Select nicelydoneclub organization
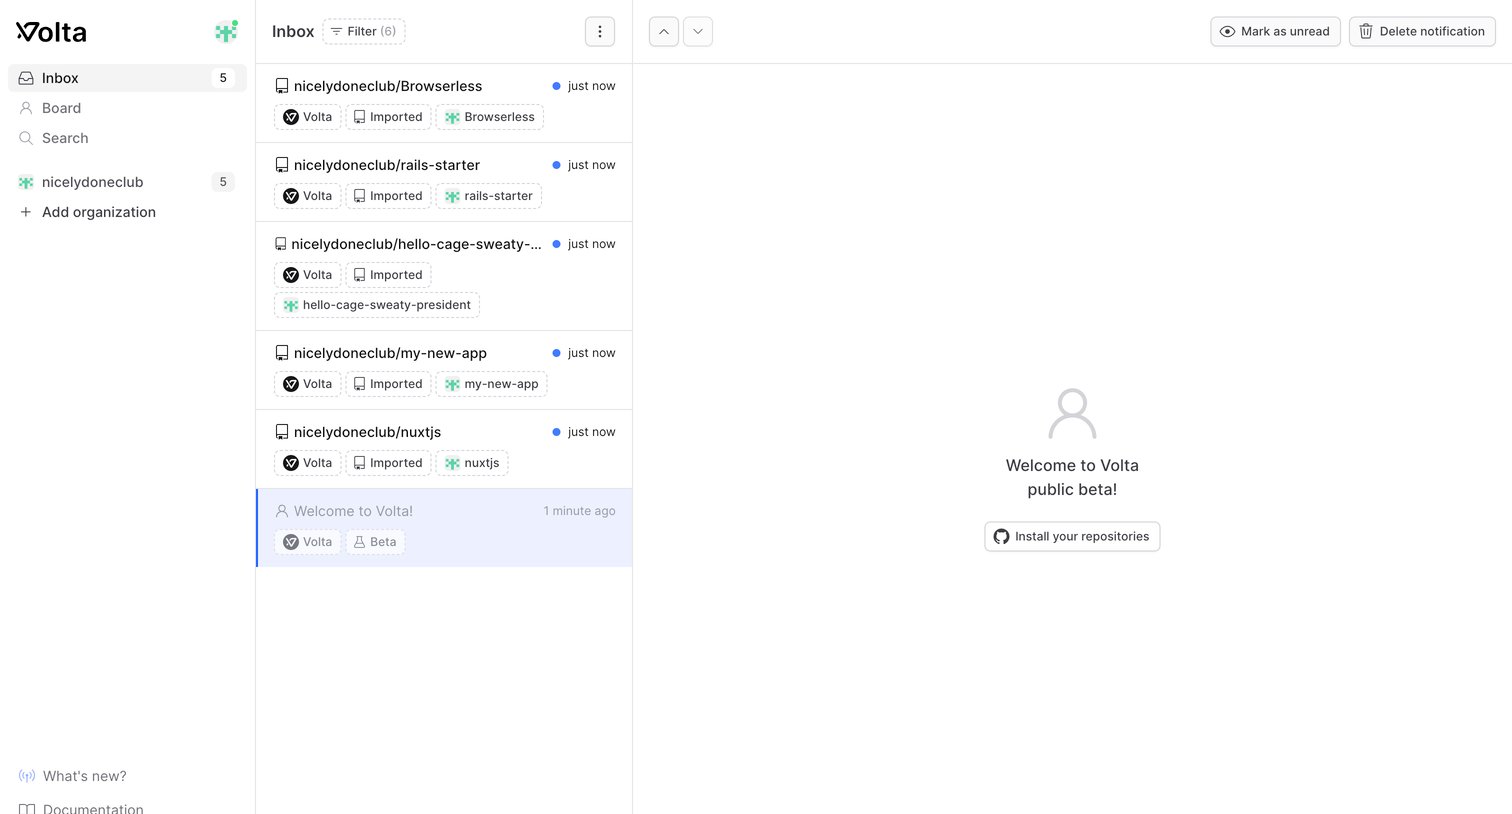The image size is (1512, 814). coord(127,182)
